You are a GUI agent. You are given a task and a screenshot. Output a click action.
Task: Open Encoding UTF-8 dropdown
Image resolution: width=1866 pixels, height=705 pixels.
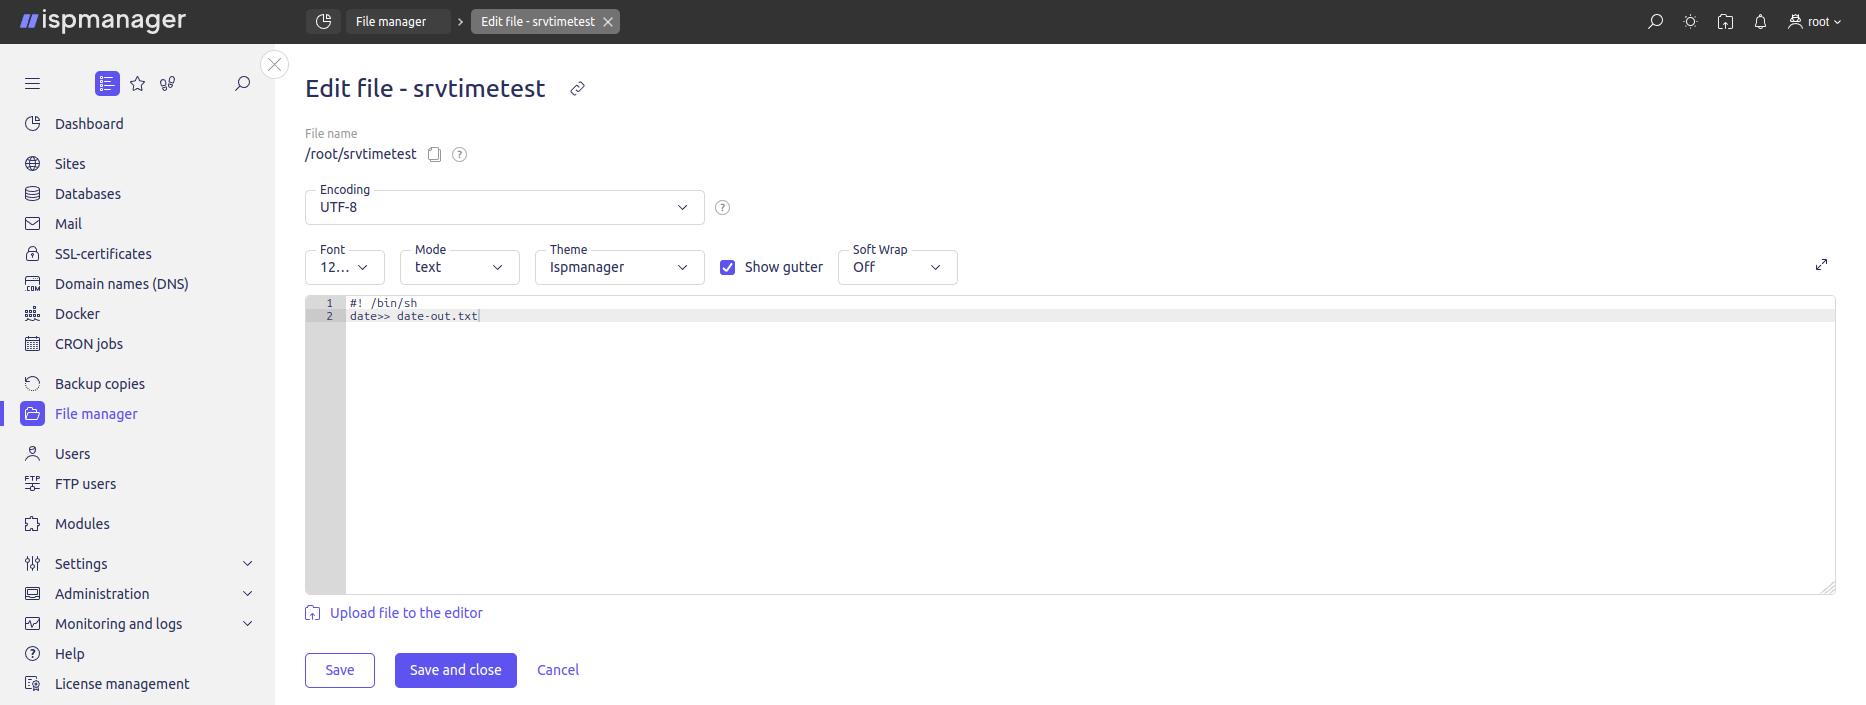(x=505, y=207)
